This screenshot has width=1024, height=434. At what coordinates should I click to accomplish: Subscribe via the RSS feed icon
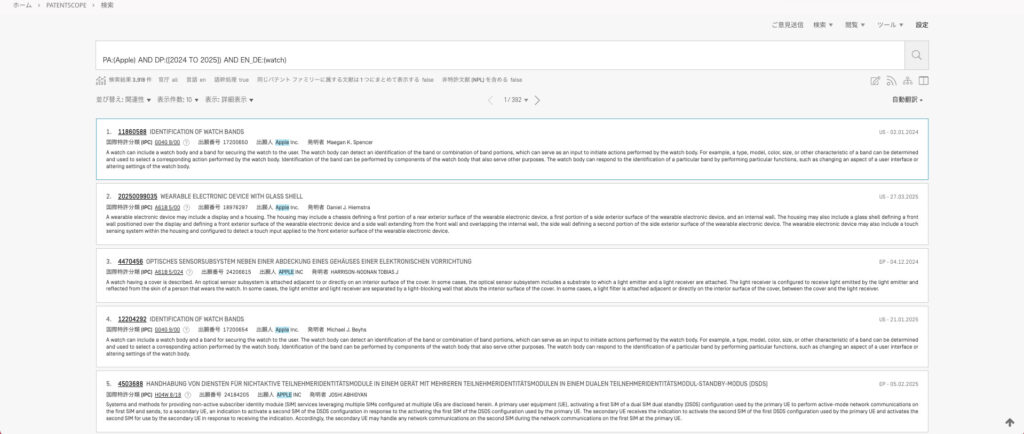[891, 81]
